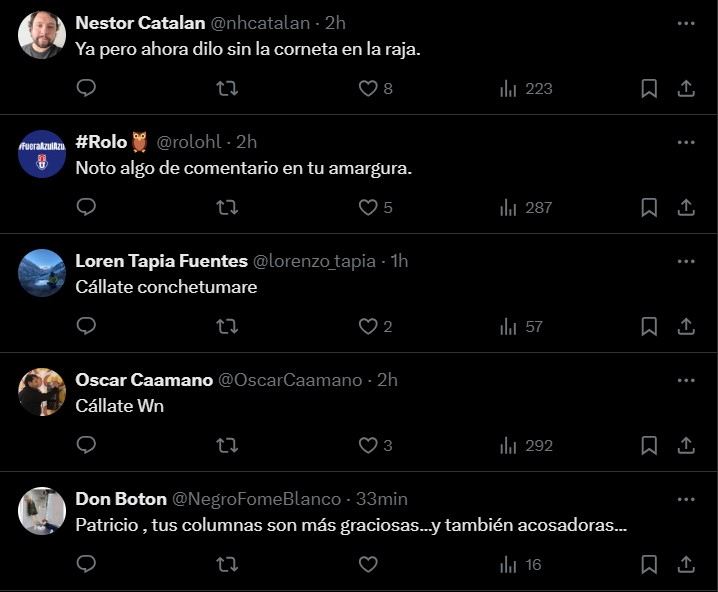
Task: Open more options on #Rolo's tweet
Action: tap(685, 142)
